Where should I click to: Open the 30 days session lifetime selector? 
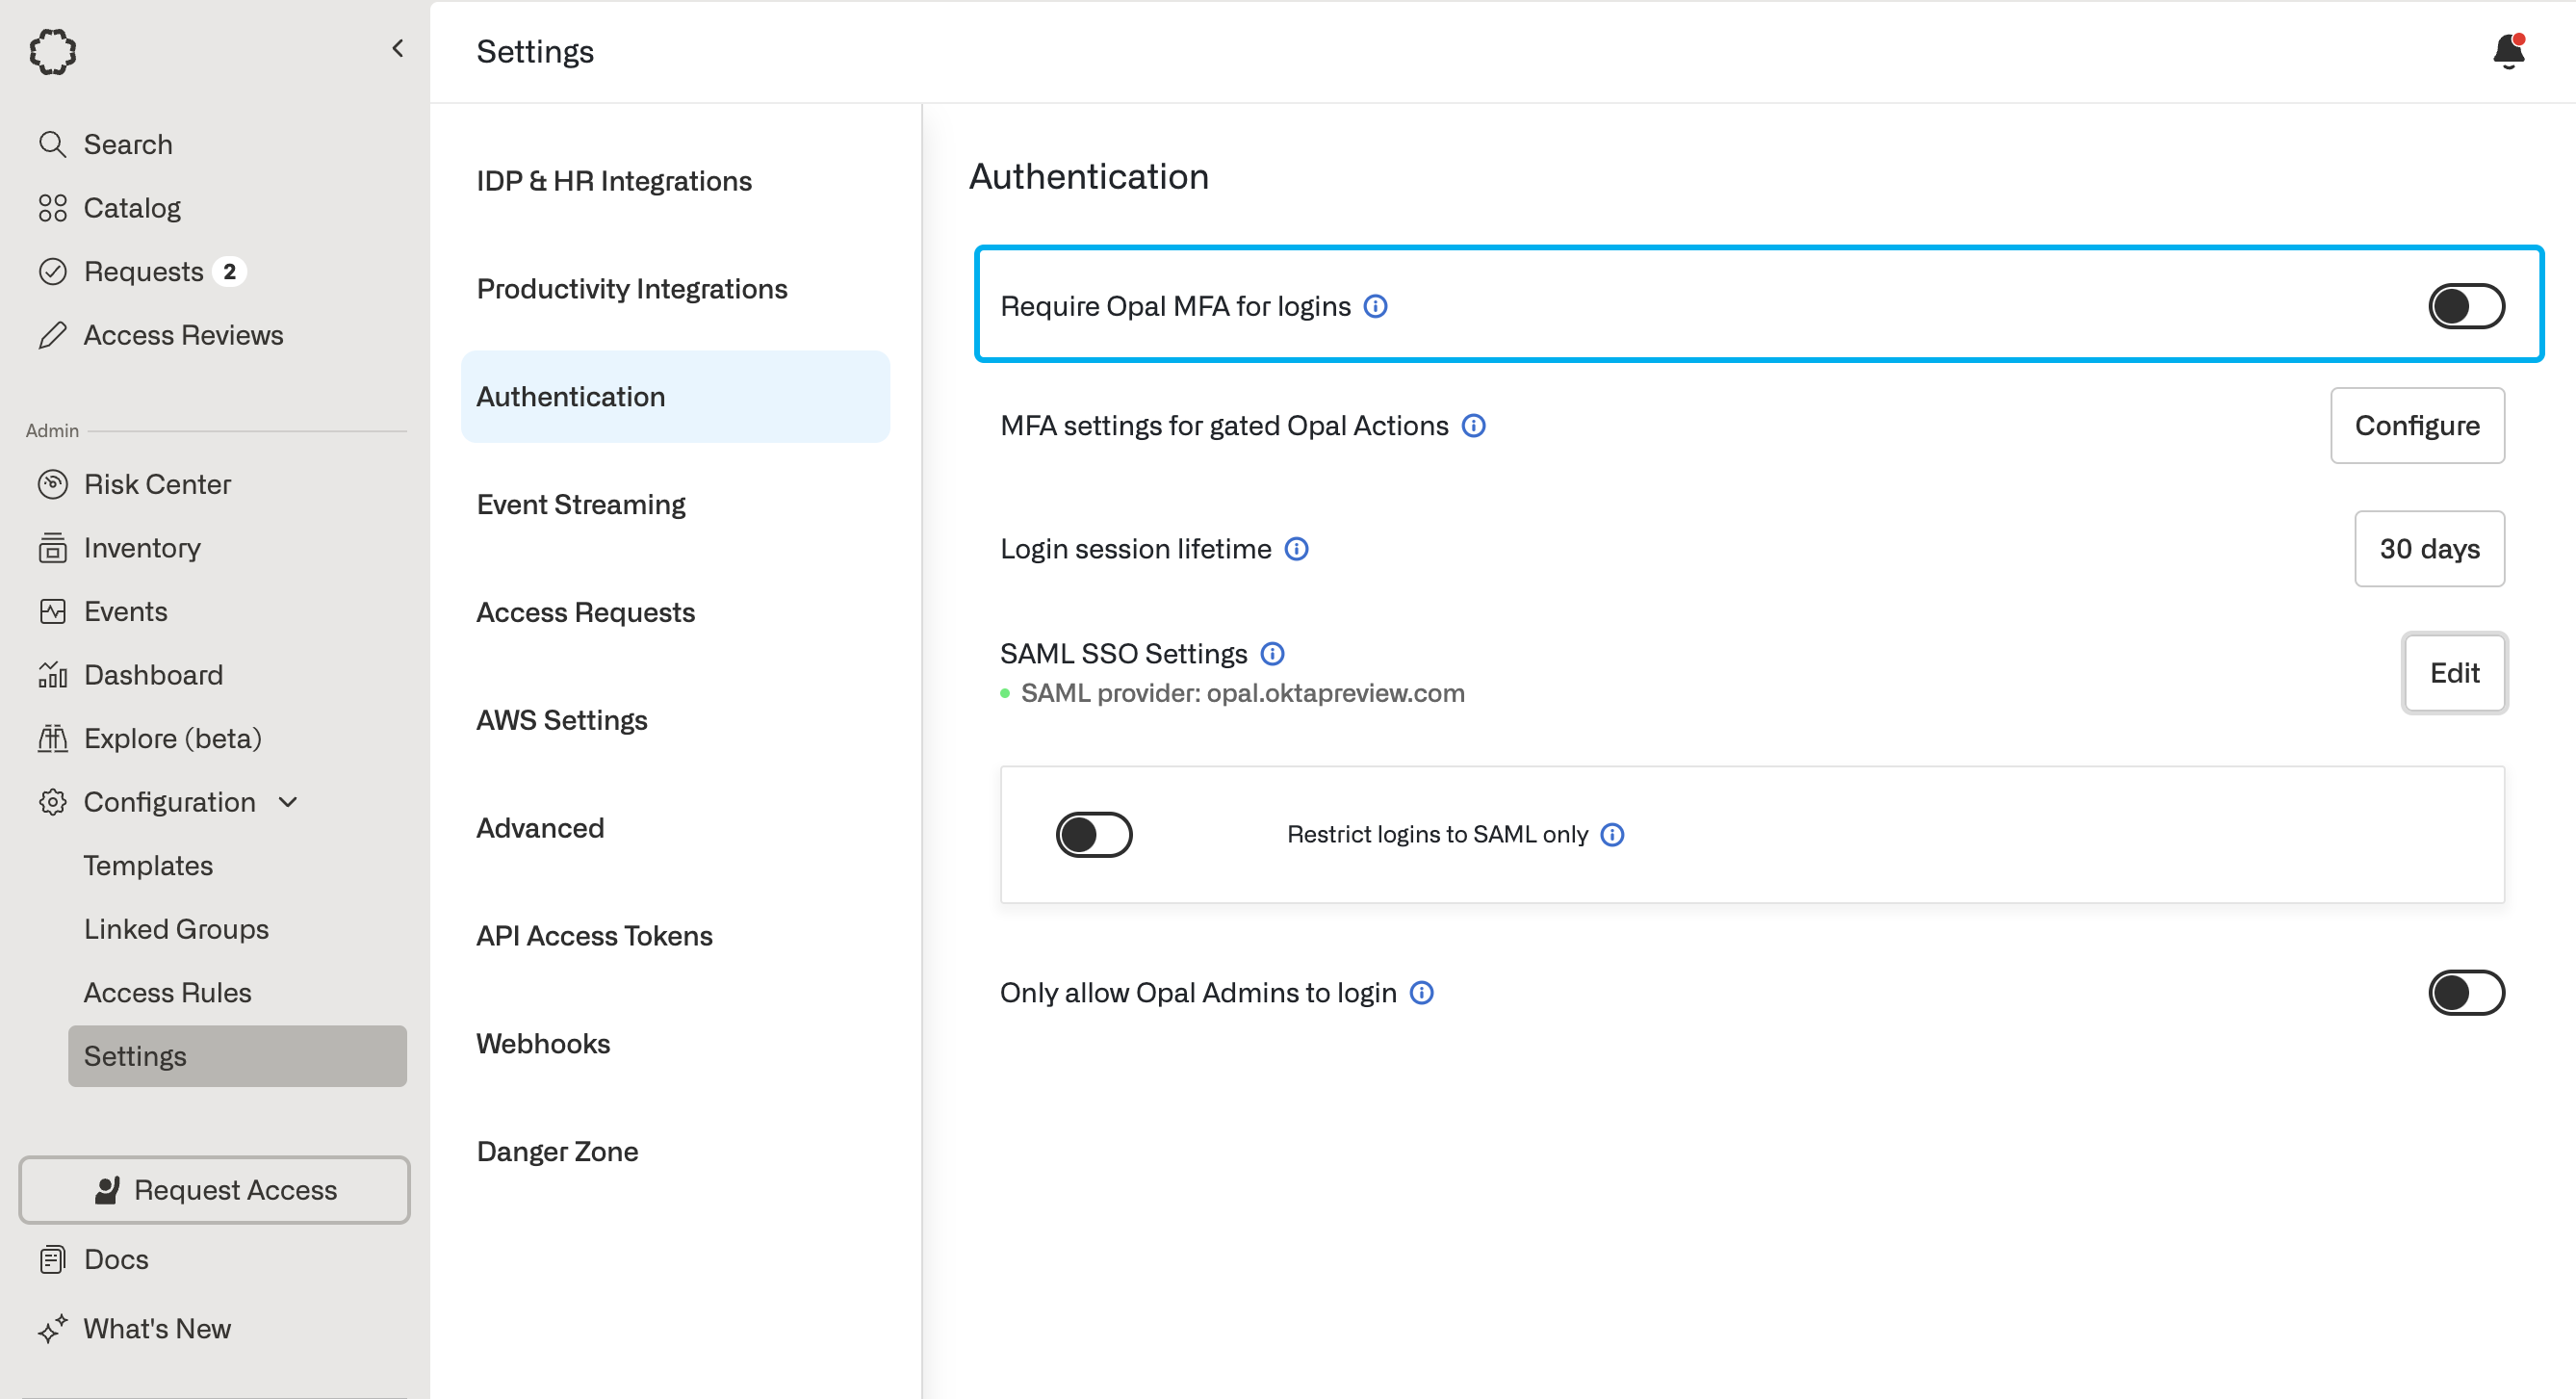tap(2428, 549)
